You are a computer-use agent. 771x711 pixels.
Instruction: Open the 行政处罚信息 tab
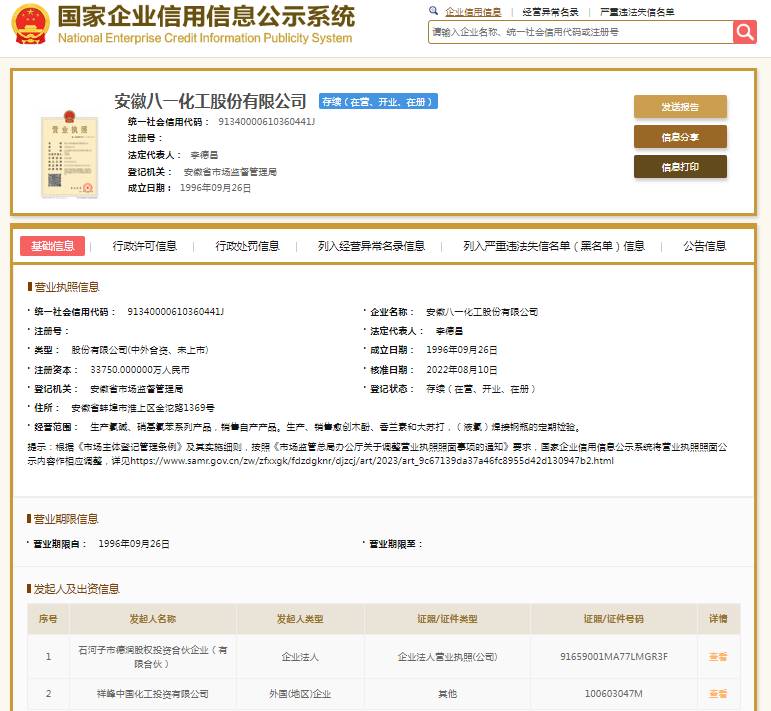(x=248, y=246)
